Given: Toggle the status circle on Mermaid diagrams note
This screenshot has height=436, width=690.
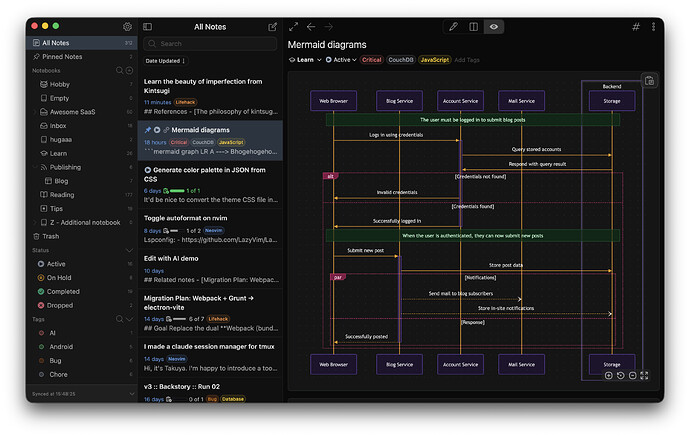Looking at the screenshot, I should tap(157, 130).
